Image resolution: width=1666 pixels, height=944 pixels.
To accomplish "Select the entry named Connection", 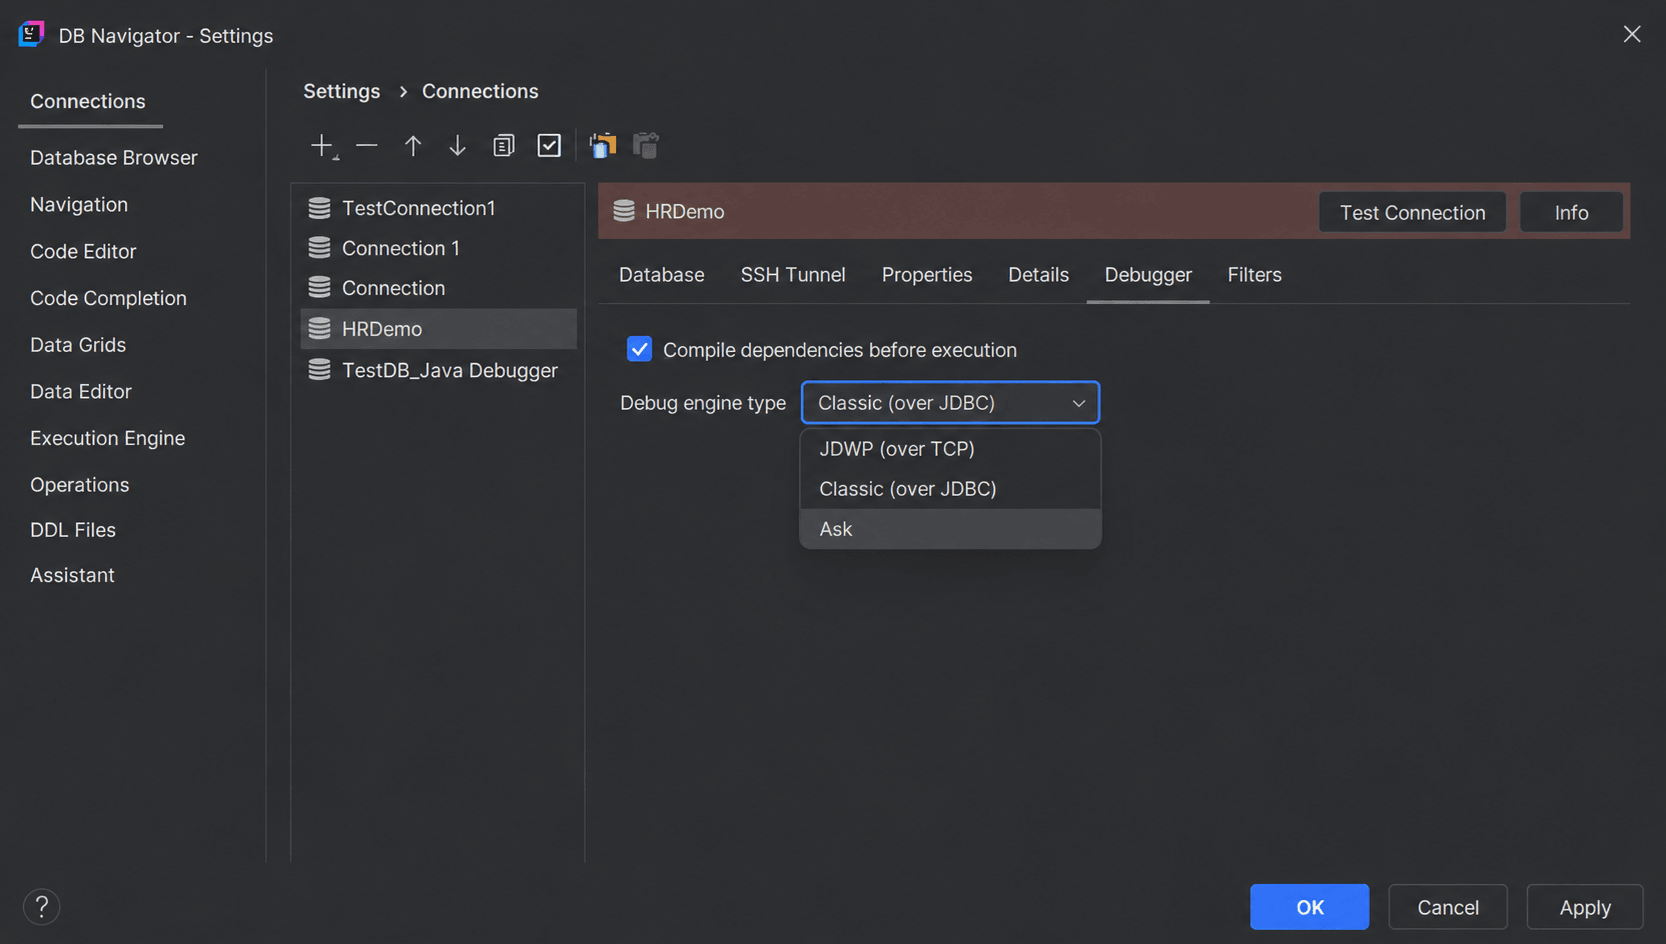I will pos(438,288).
